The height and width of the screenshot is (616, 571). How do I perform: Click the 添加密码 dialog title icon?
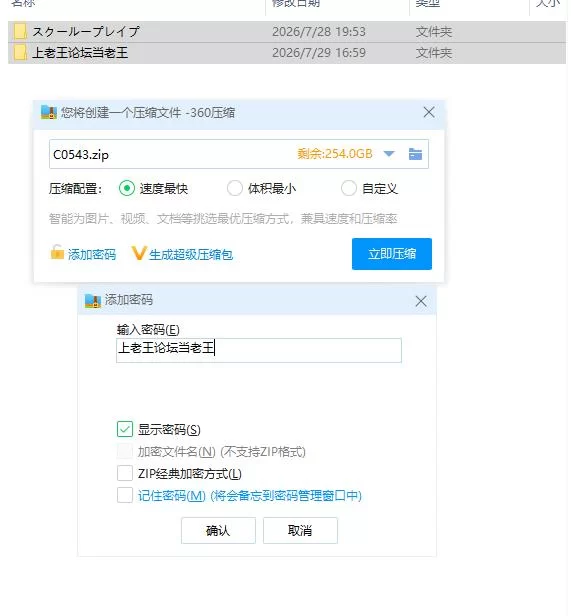pyautogui.click(x=93, y=301)
